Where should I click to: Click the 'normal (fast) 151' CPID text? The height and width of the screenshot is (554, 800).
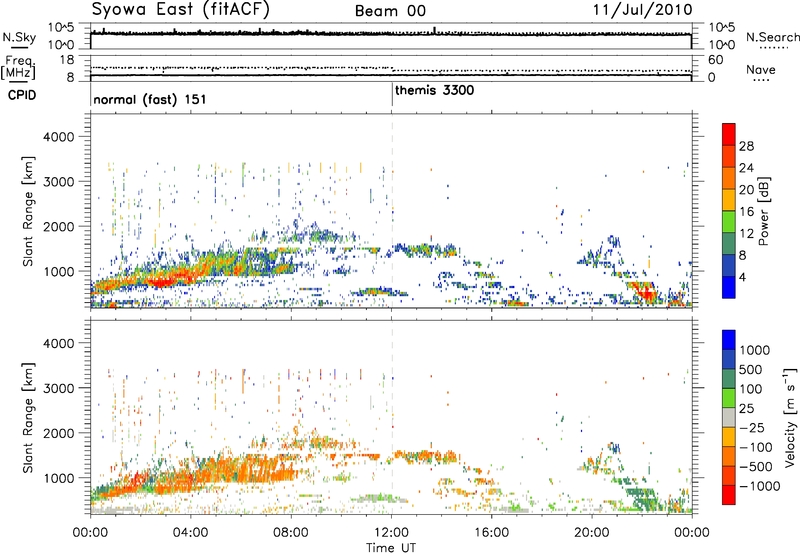coord(149,99)
